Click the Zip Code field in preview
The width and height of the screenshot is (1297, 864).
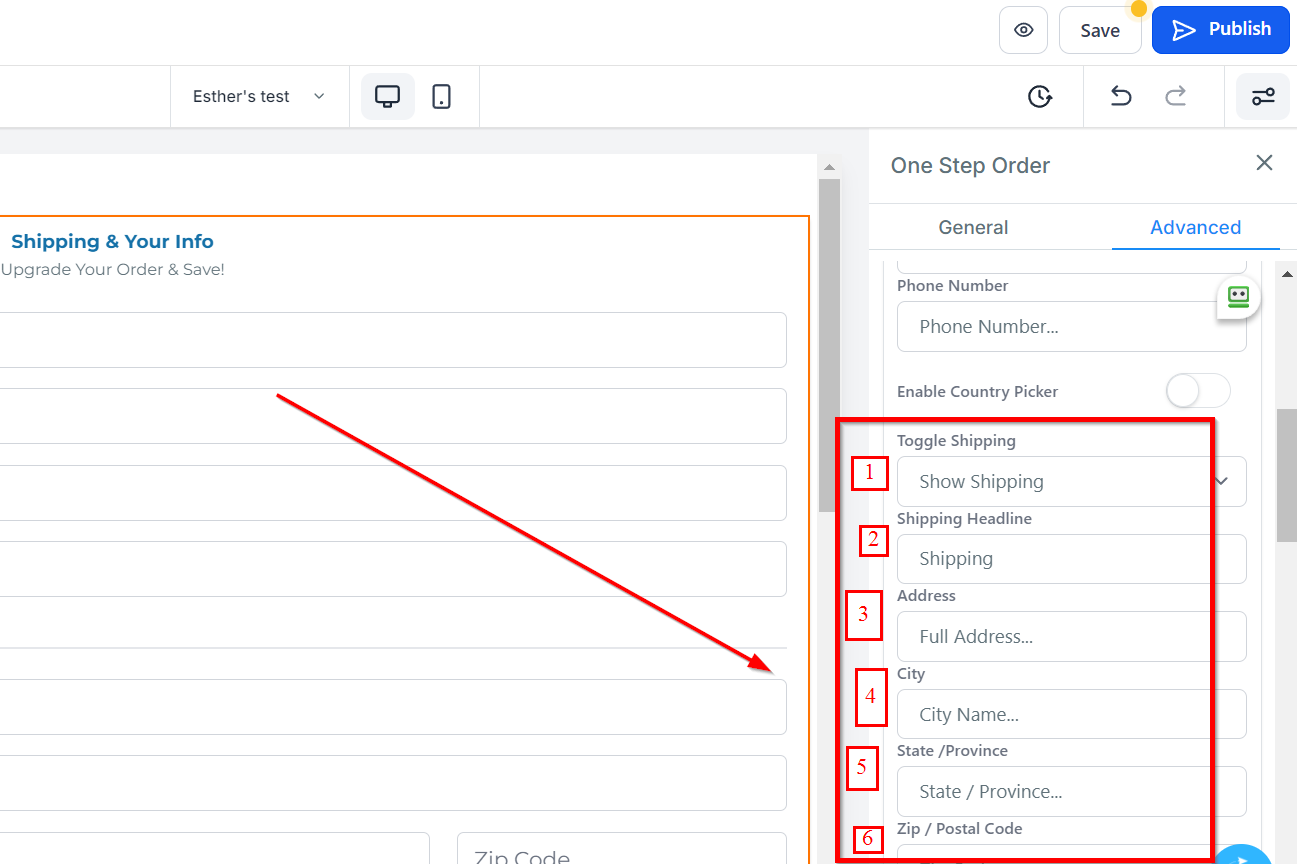pos(622,850)
